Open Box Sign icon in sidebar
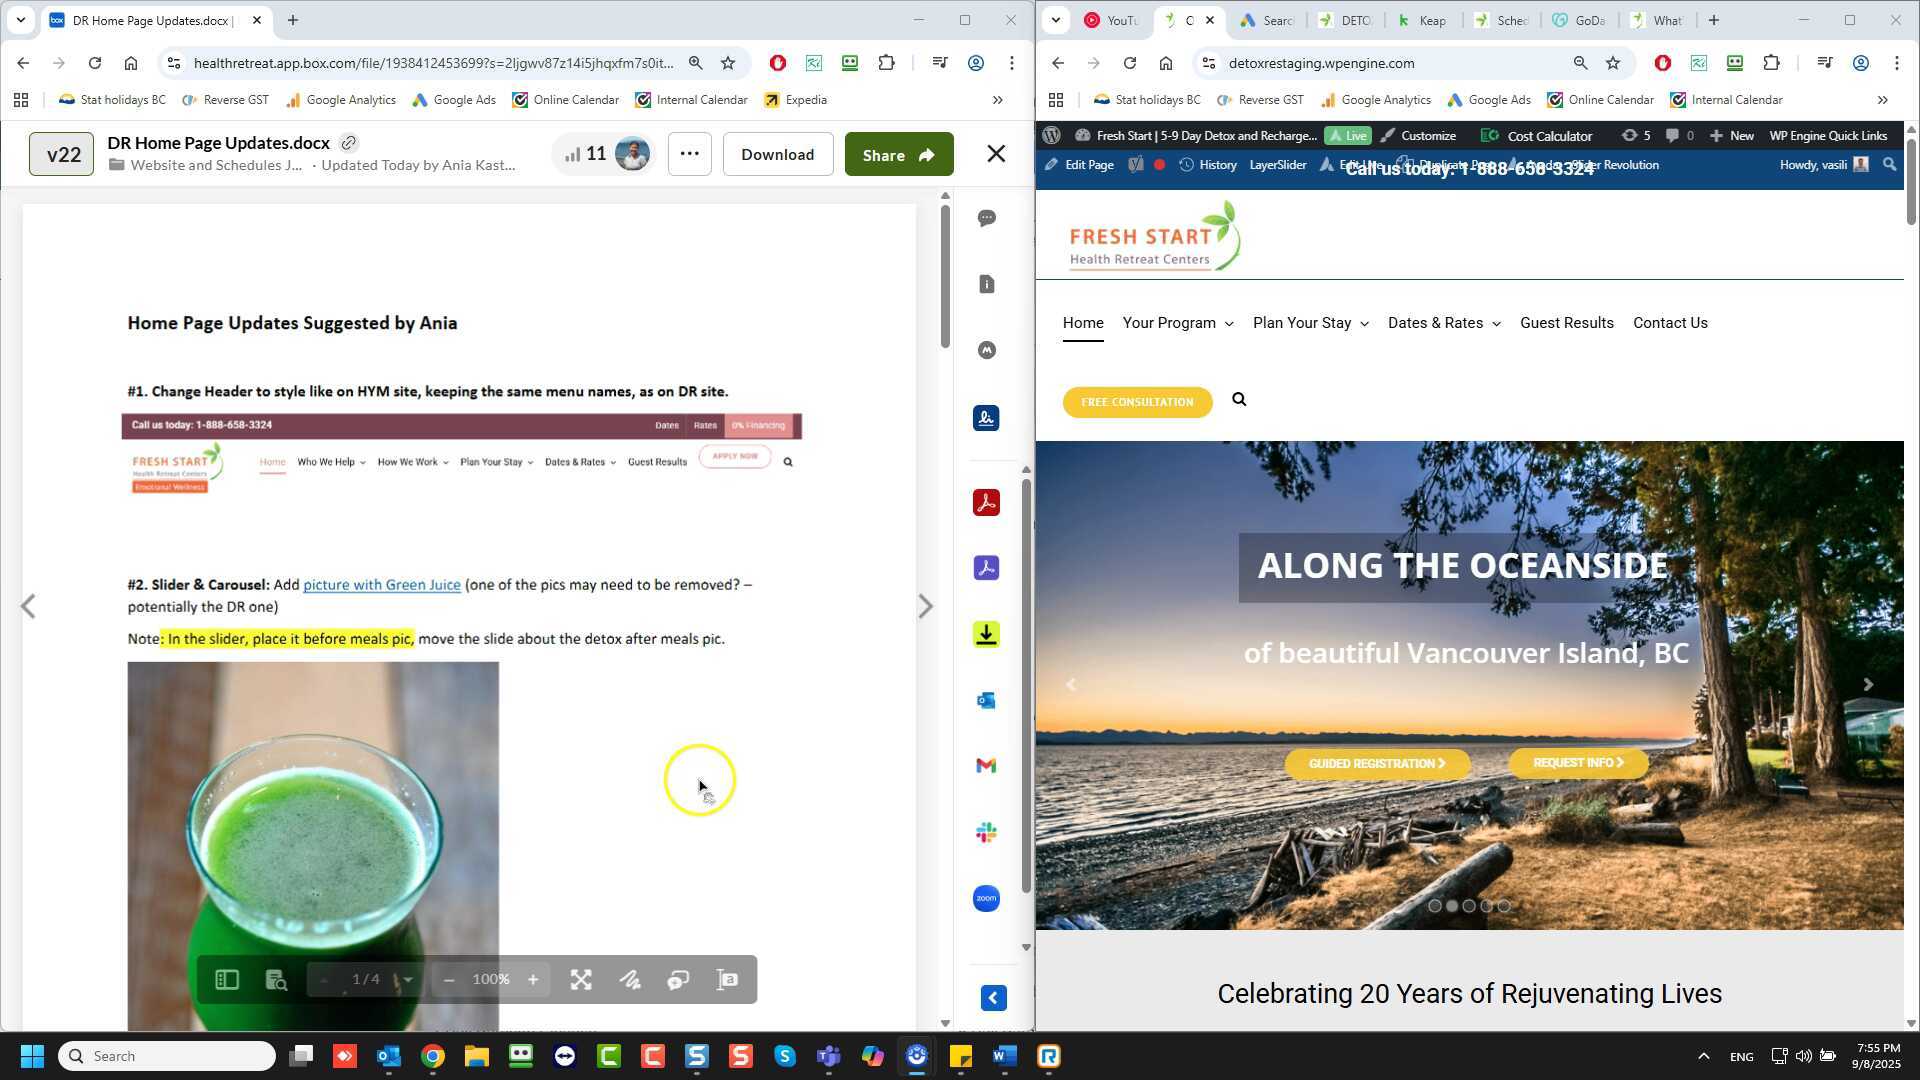This screenshot has width=1920, height=1080. coord(986,418)
